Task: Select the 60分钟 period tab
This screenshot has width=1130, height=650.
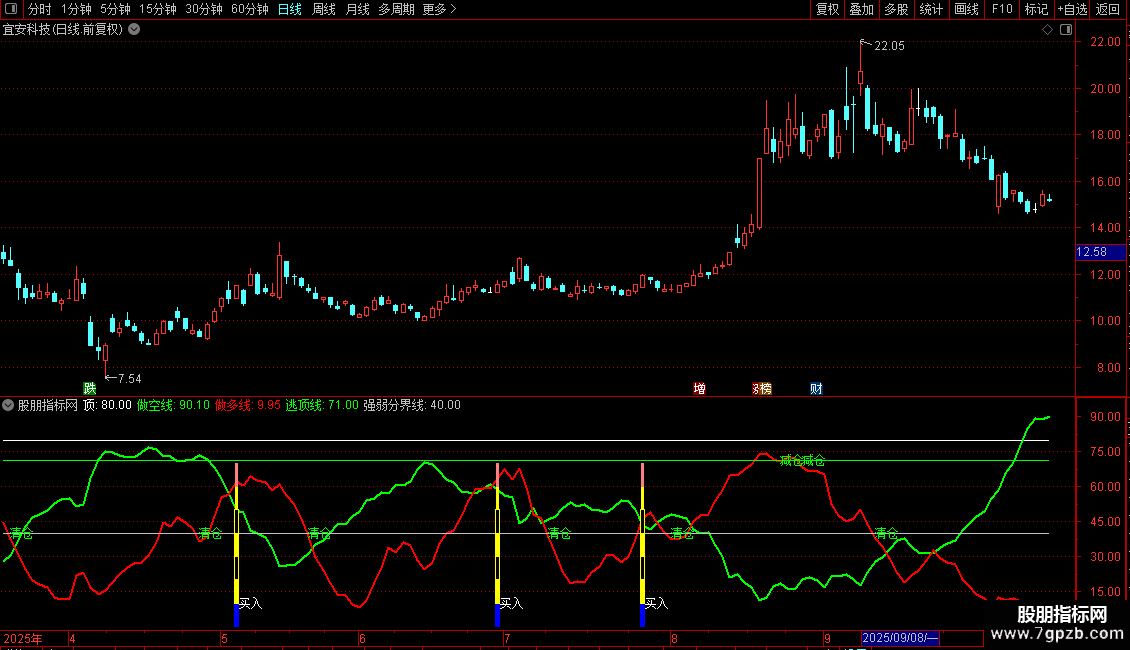Action: pyautogui.click(x=249, y=9)
